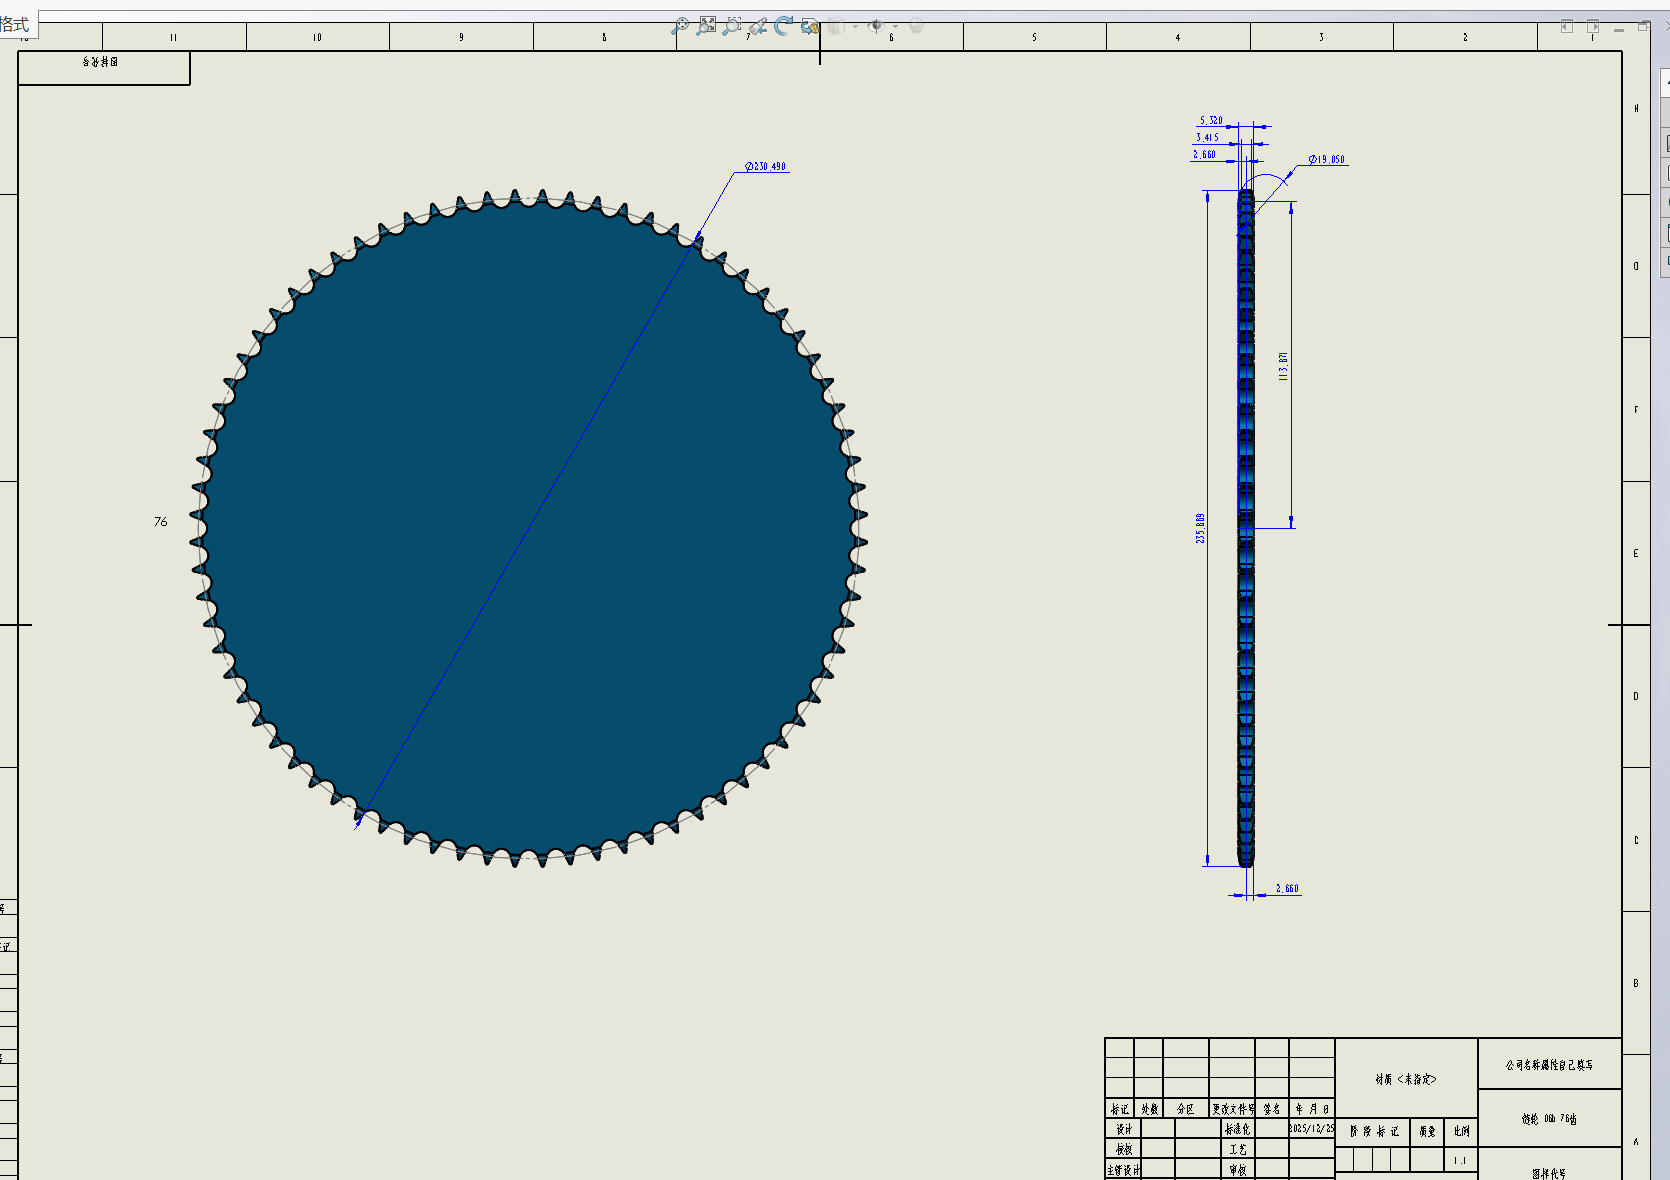
Task: Click the 材质 <未指定> title block cell
Action: click(x=1406, y=1078)
